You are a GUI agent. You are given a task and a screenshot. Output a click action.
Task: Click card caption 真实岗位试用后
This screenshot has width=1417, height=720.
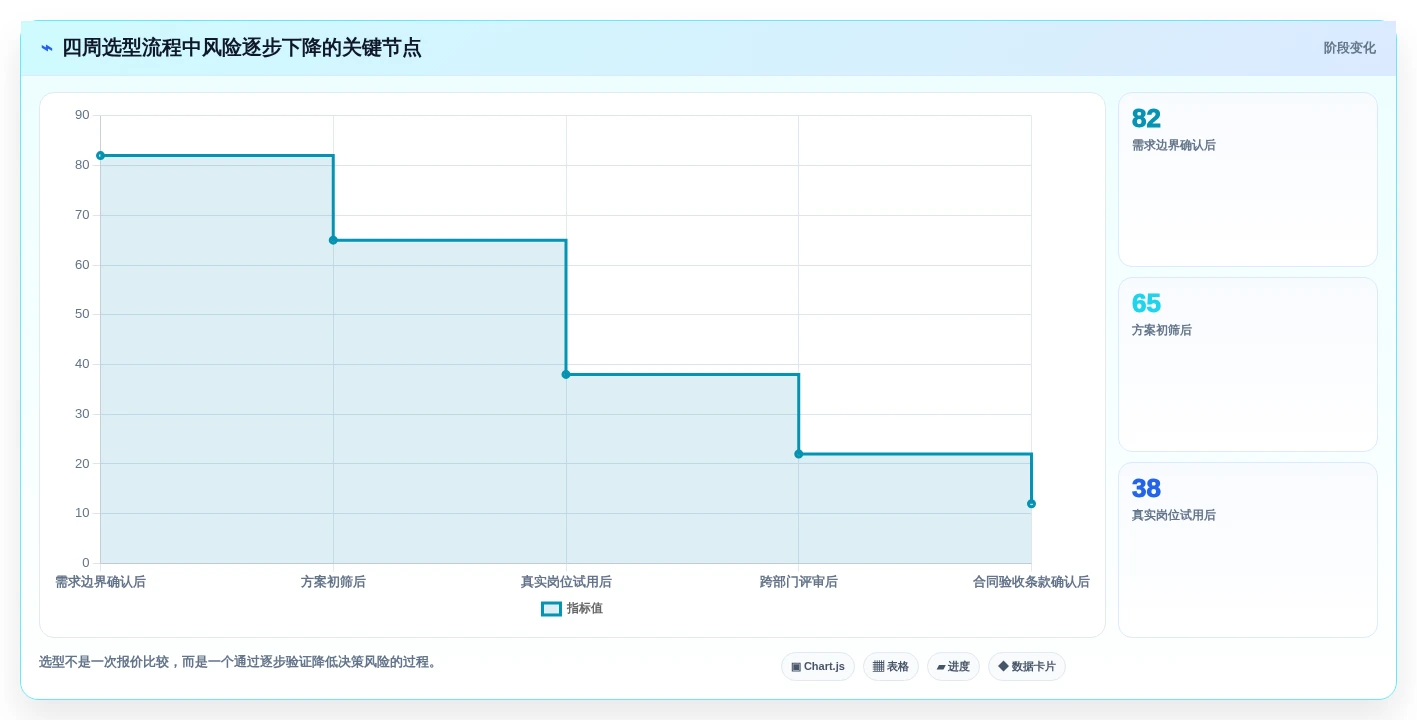(x=1174, y=515)
